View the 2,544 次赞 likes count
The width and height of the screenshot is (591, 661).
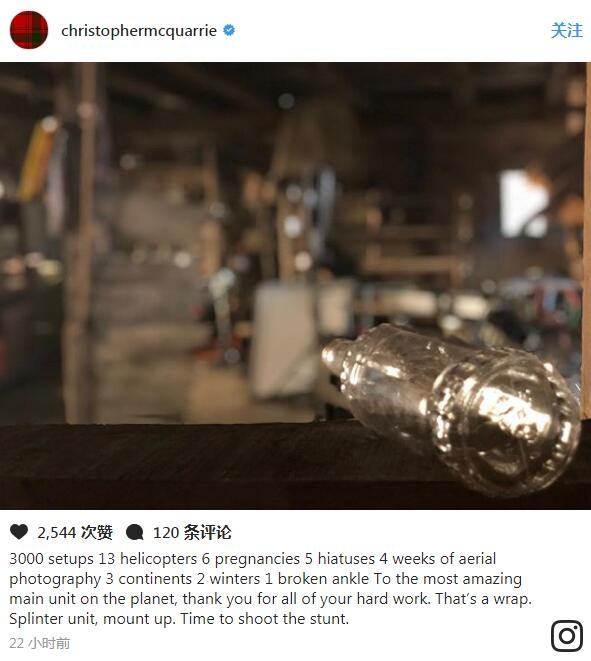click(75, 532)
